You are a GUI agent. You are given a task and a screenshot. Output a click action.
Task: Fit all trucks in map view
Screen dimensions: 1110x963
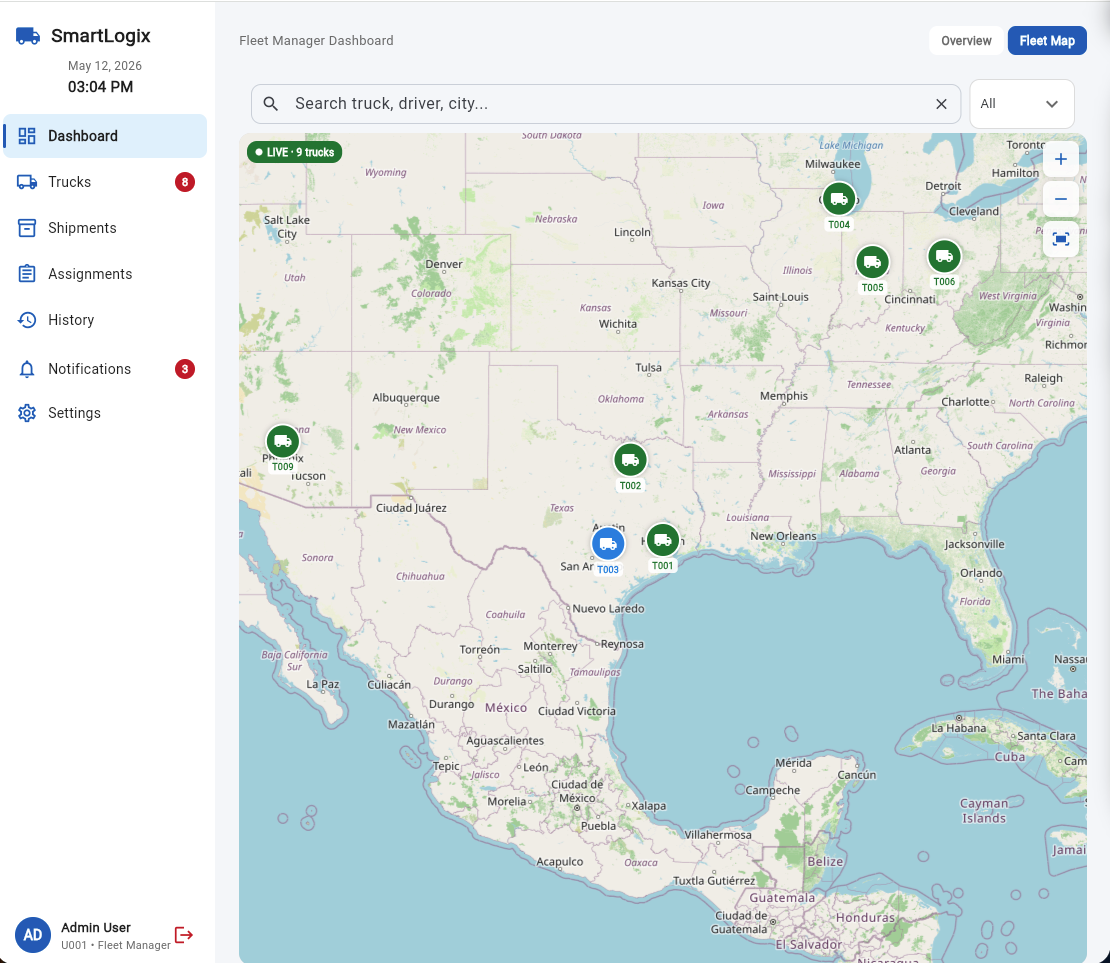tap(1060, 239)
